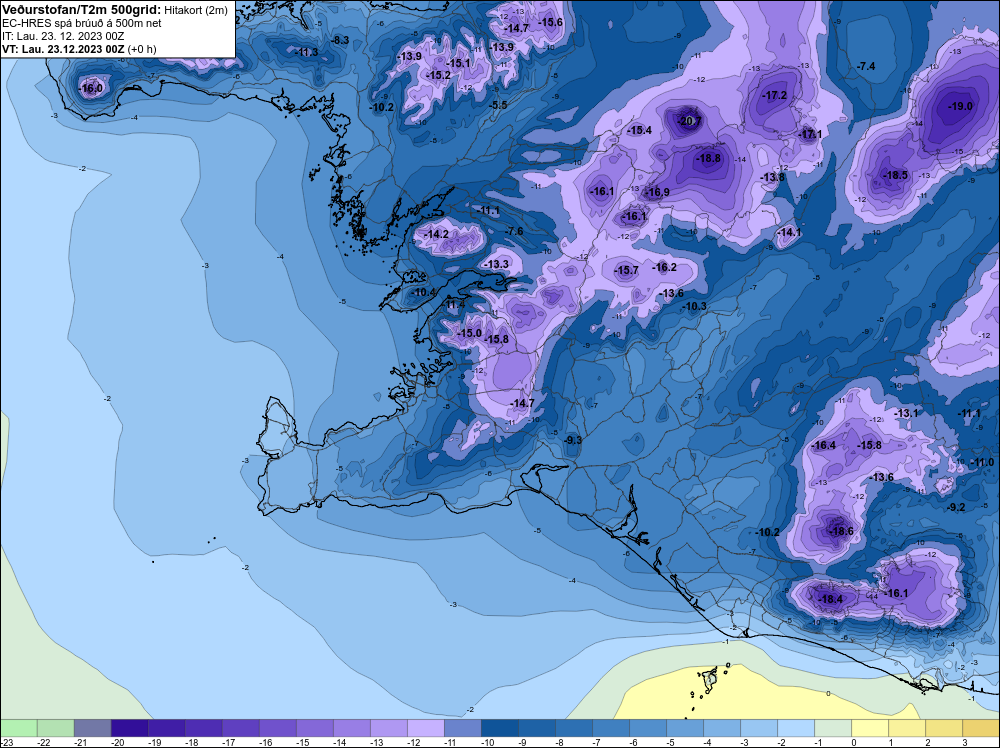The width and height of the screenshot is (1000, 748).
Task: Select the -16.0 temperature reading
Action: tap(90, 88)
